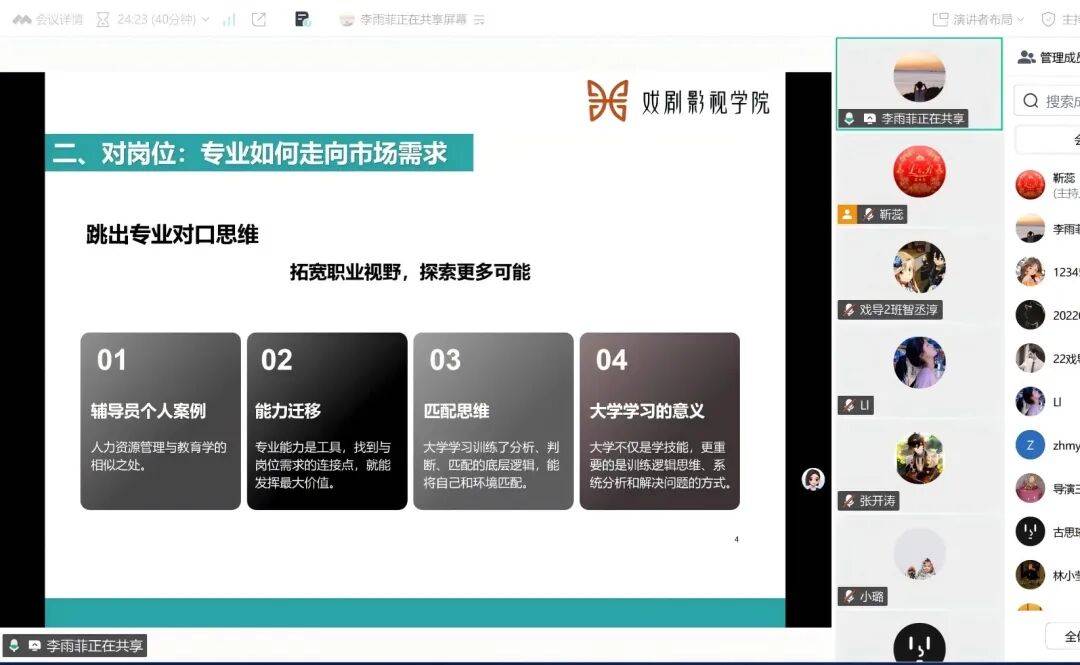The image size is (1080, 665).
Task: Select 张开涛 video tile avatar
Action: [x=919, y=458]
